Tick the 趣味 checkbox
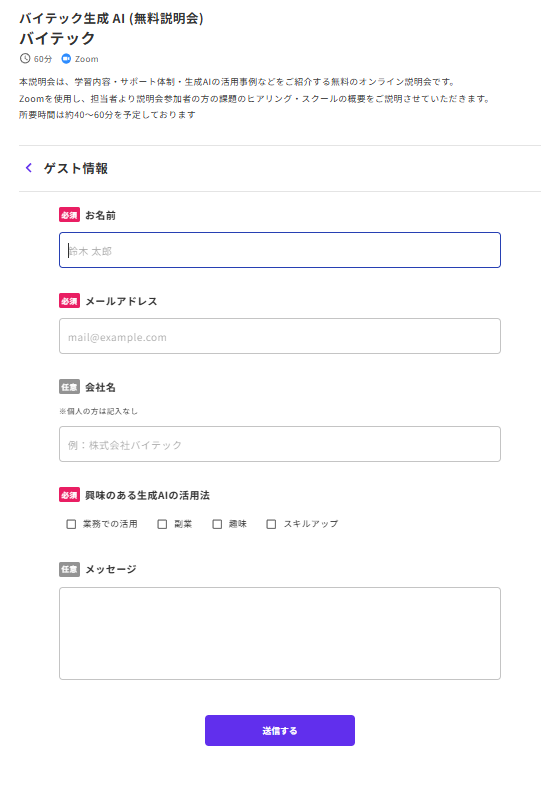Image resolution: width=557 pixels, height=811 pixels. (217, 524)
